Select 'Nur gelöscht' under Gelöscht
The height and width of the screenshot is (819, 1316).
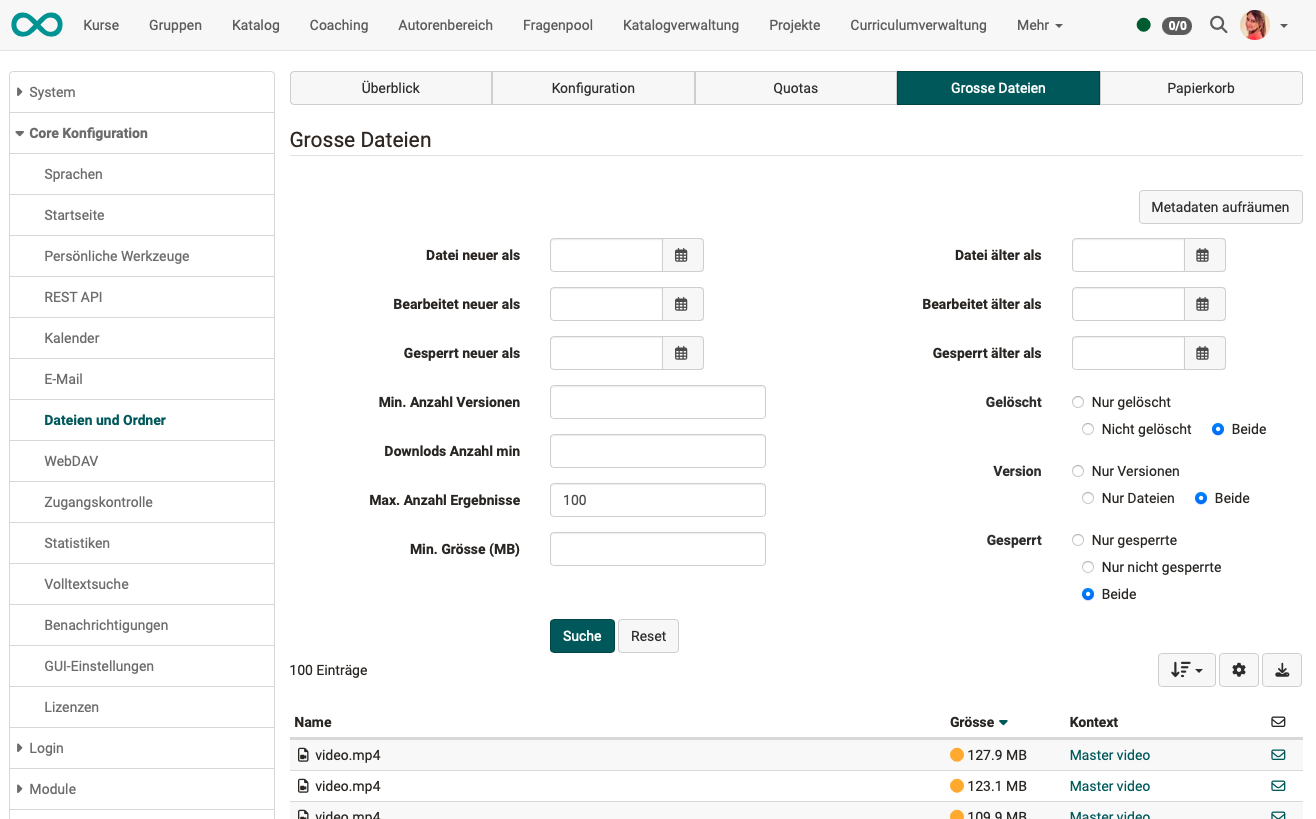point(1078,402)
